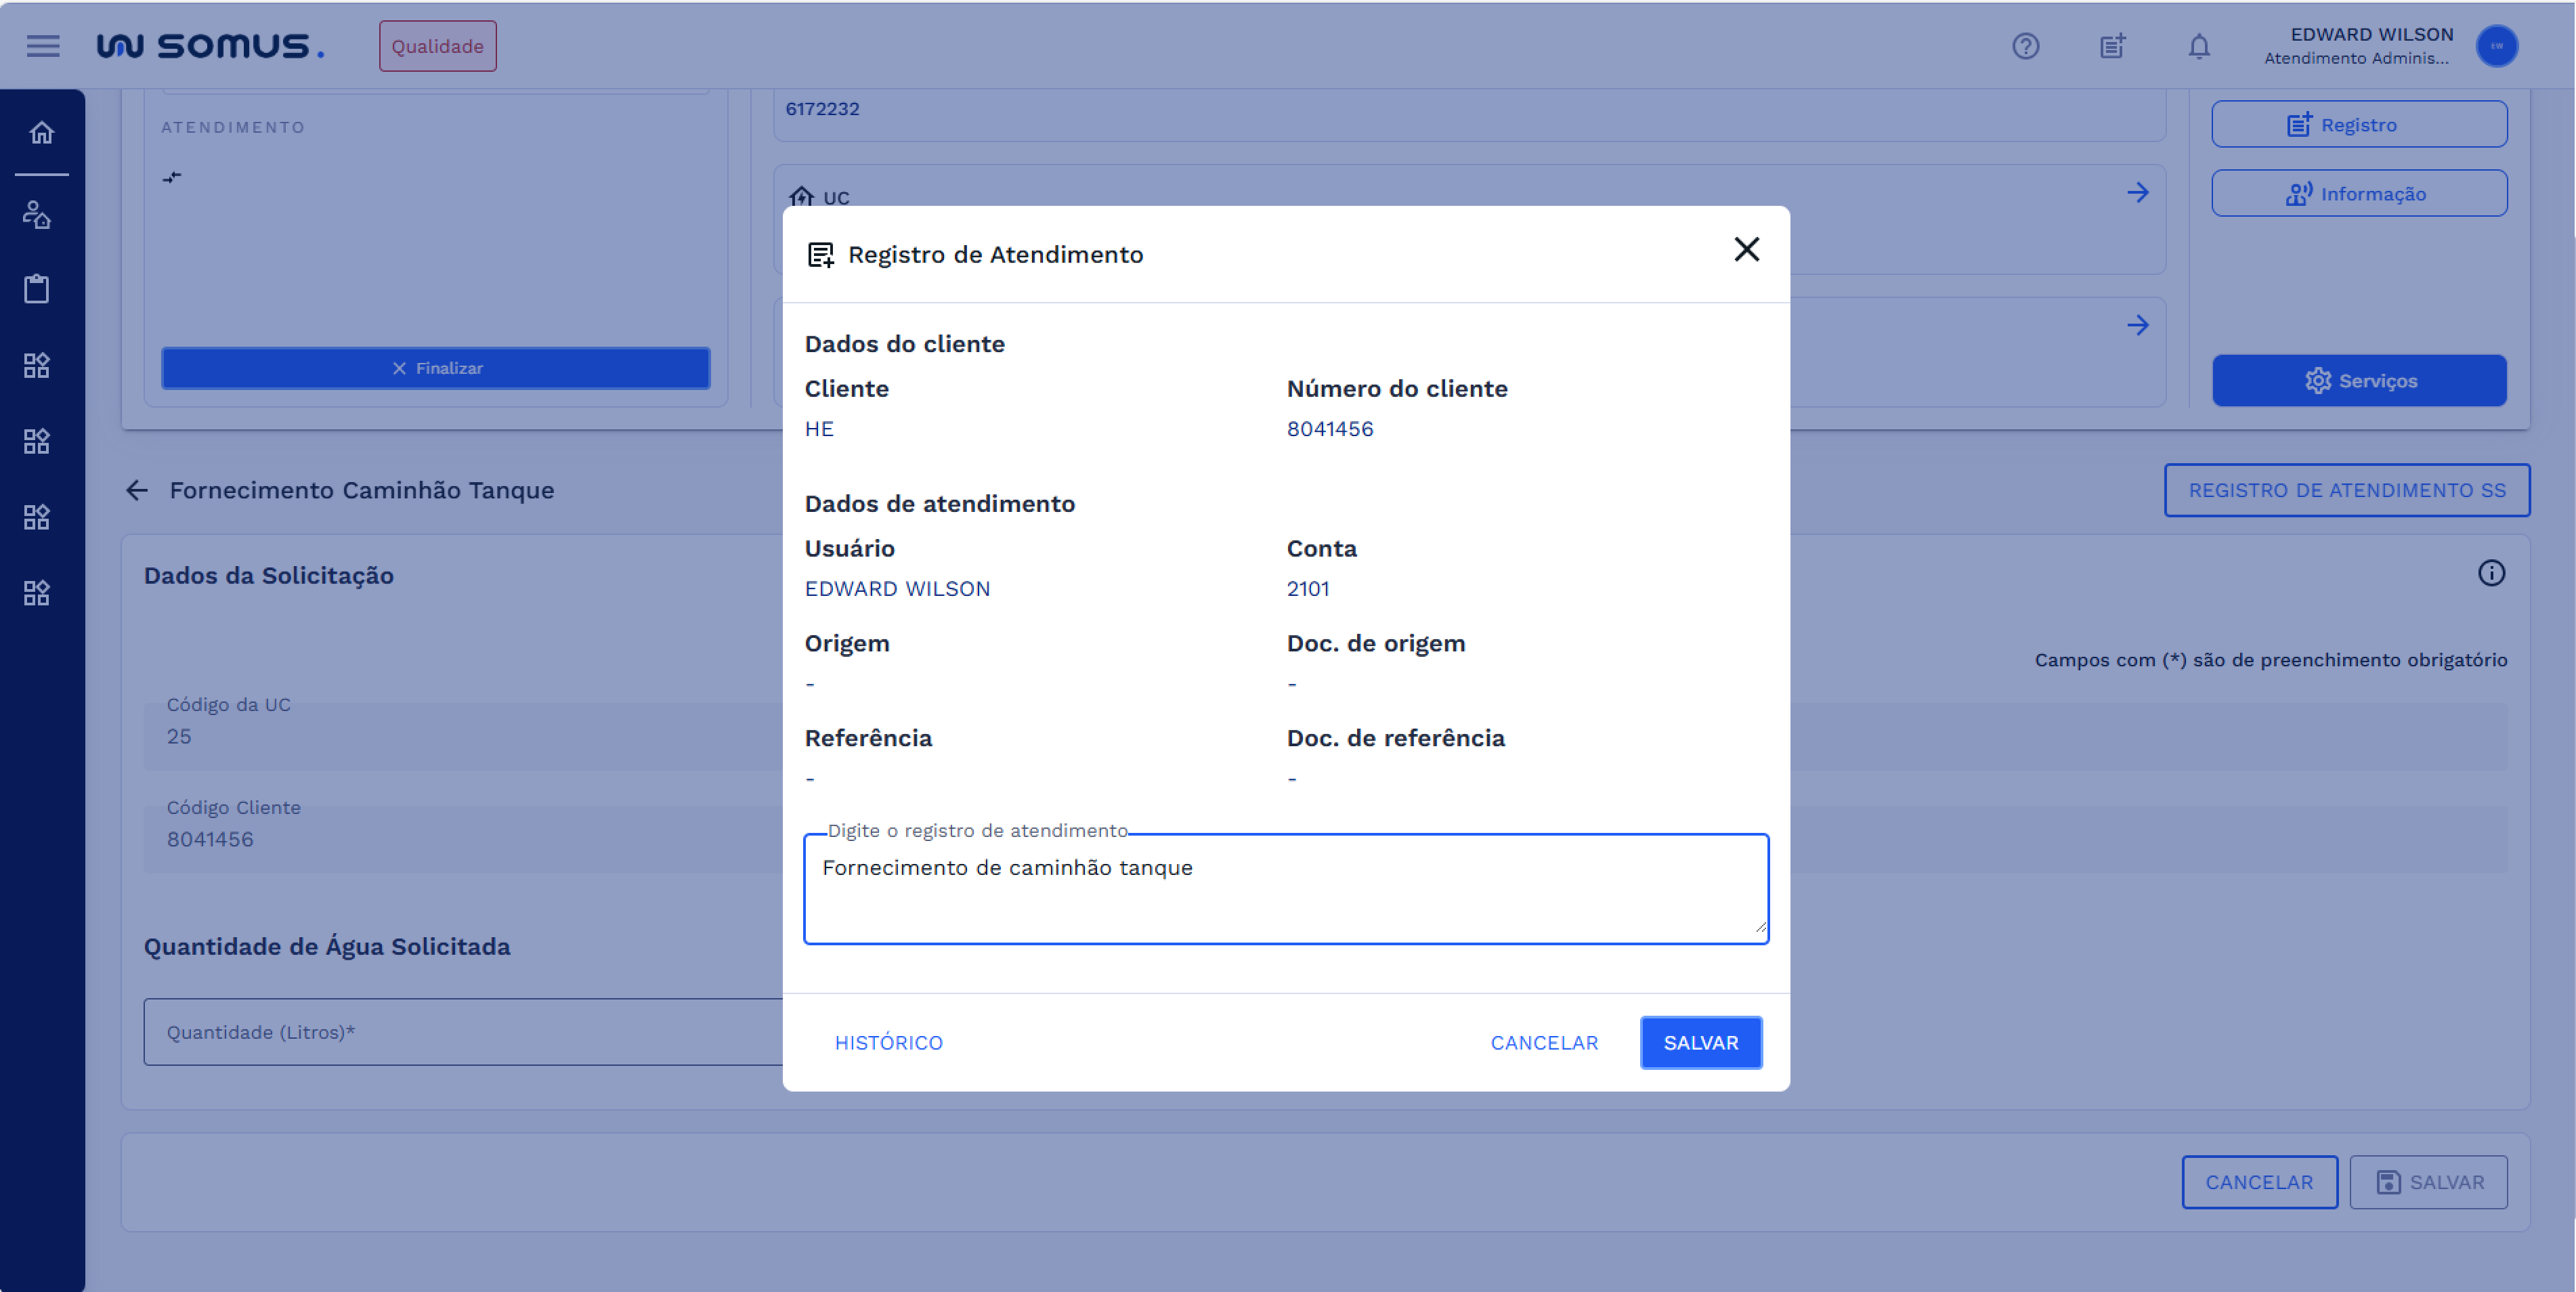Open the customer-house icon in sidebar
This screenshot has height=1292, width=2576.
[37, 214]
